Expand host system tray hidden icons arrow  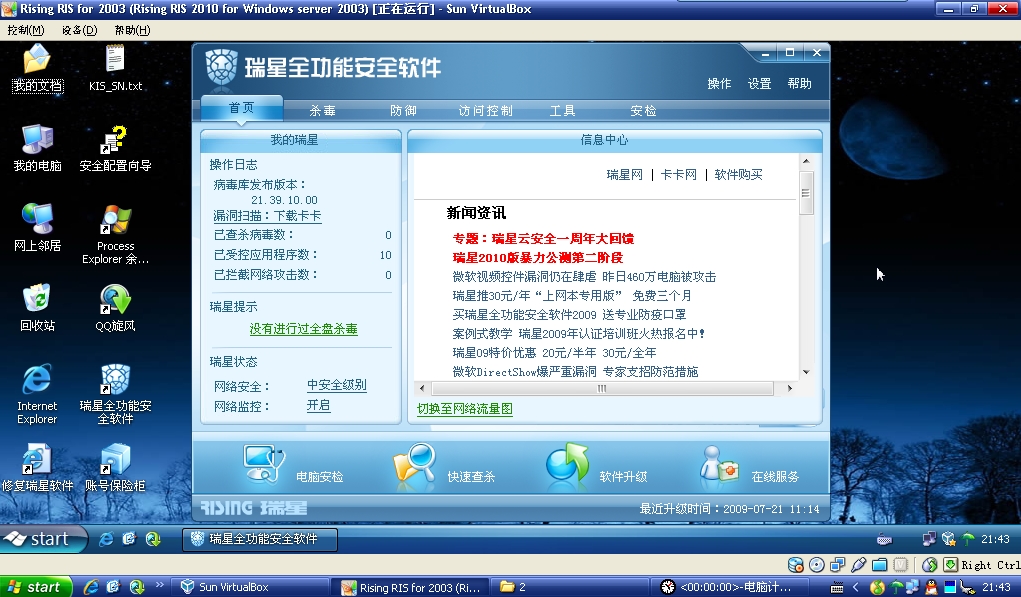click(856, 587)
